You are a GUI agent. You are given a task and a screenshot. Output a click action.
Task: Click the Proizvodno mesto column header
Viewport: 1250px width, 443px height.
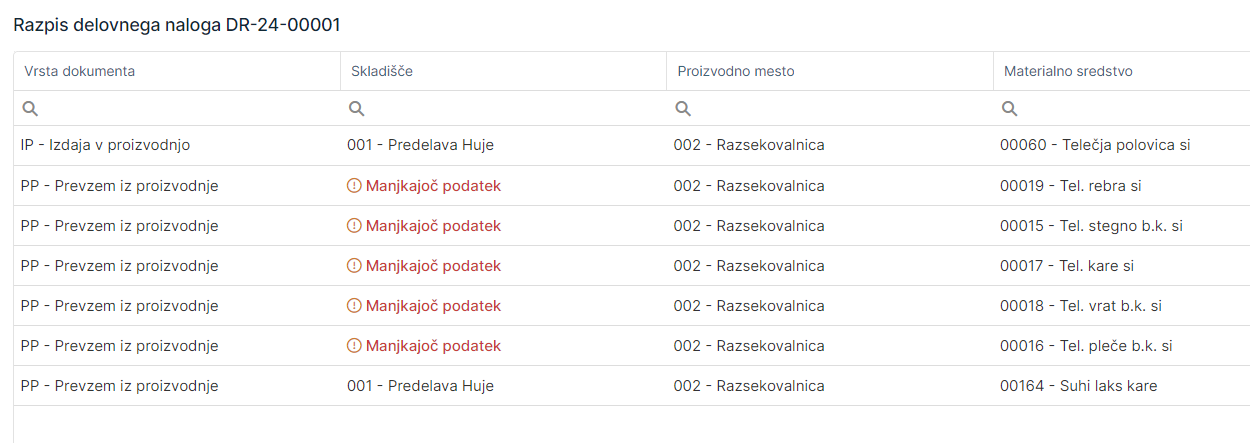pos(736,71)
